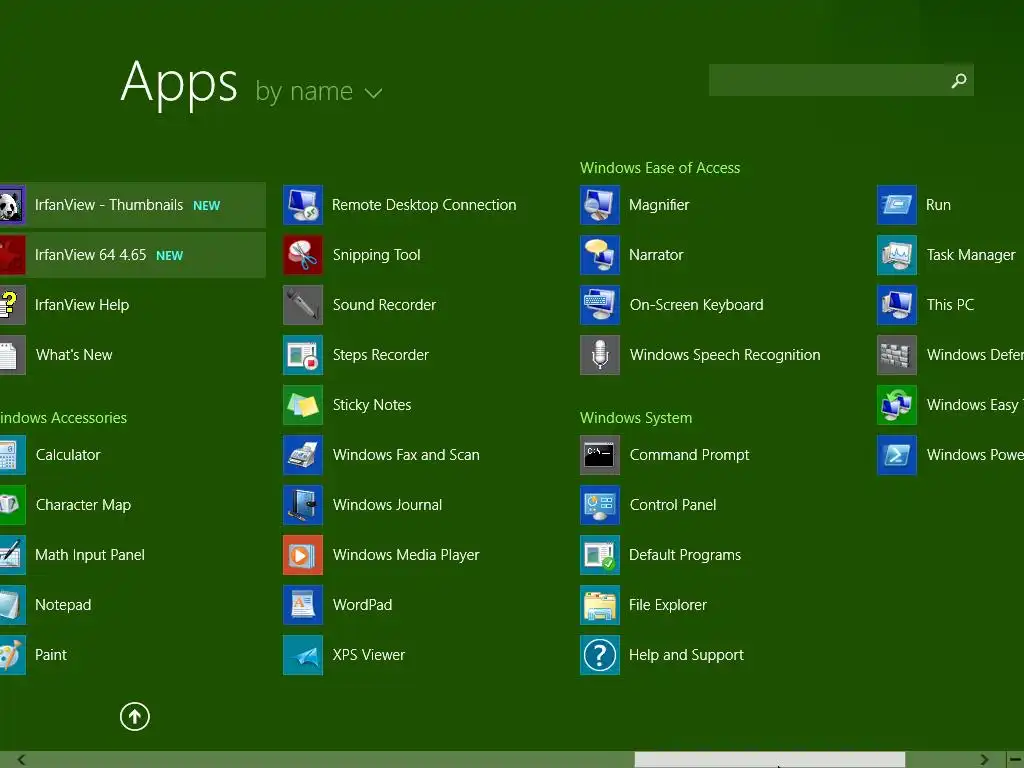Click the File Explorer icon
This screenshot has height=768, width=1024.
pyautogui.click(x=600, y=605)
